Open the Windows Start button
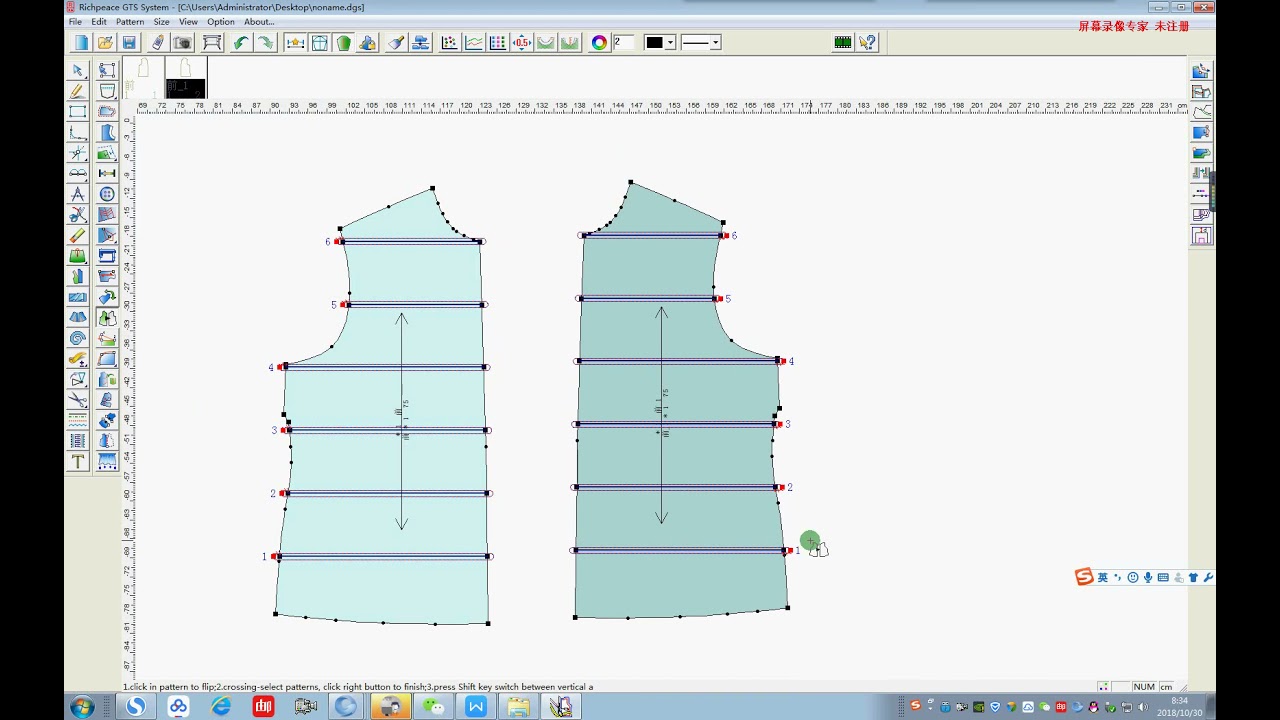Image resolution: width=1280 pixels, height=720 pixels. [x=82, y=707]
